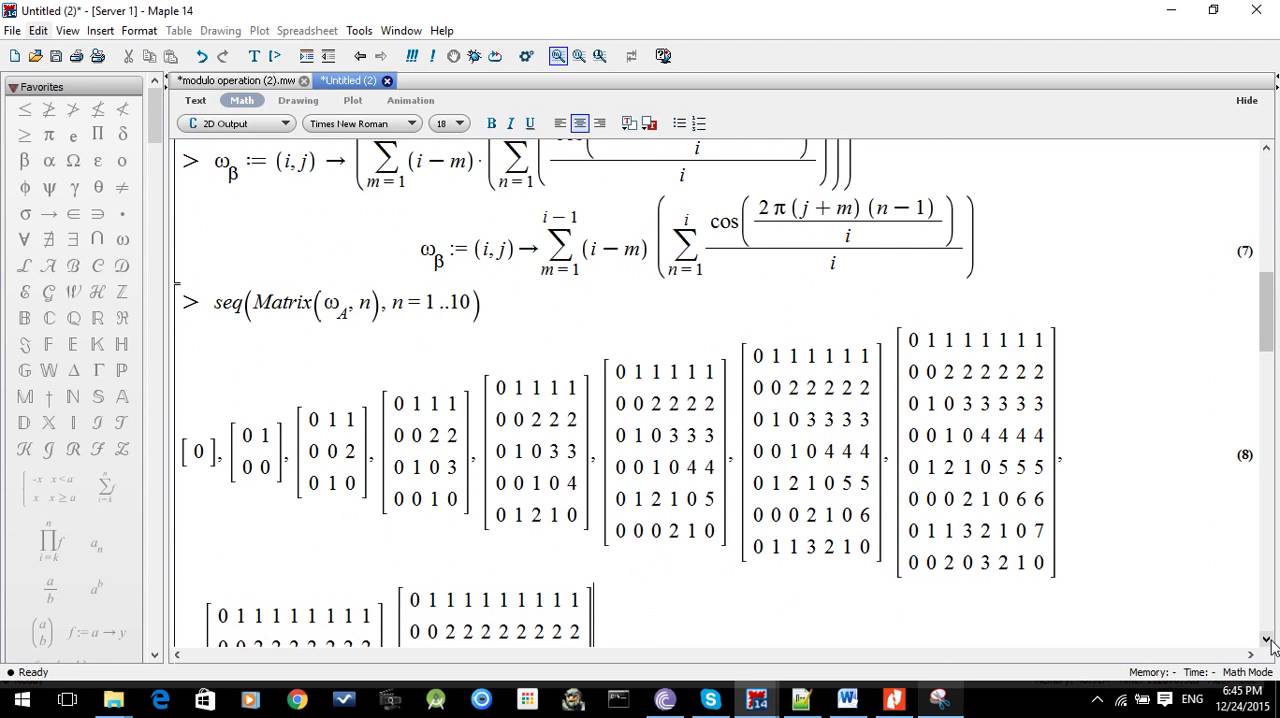
Task: Cut selection using the scissors icon
Action: pos(128,57)
